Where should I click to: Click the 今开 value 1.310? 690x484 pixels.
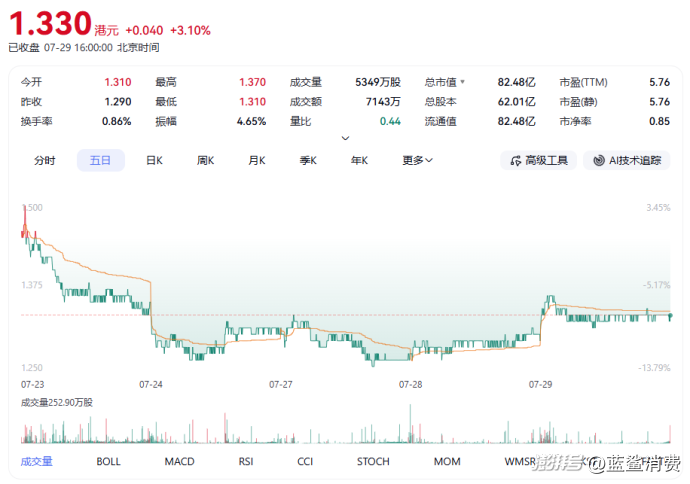pos(118,82)
